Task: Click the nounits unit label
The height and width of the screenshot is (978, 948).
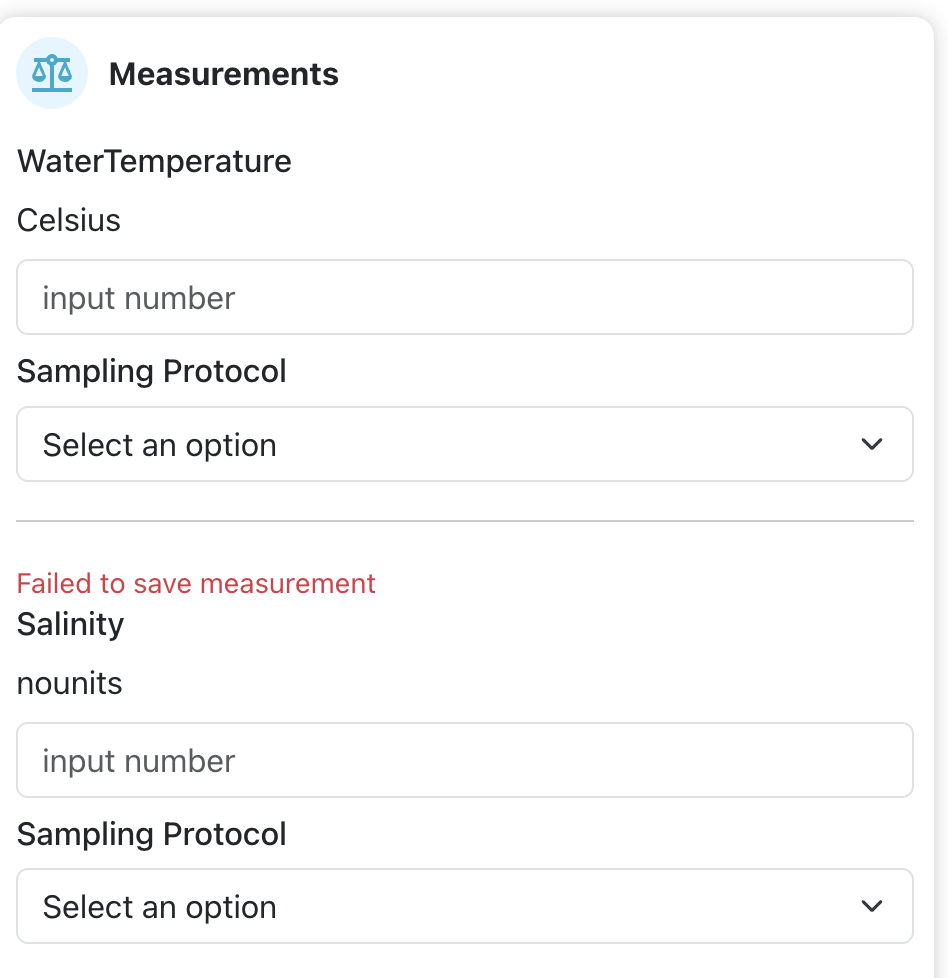Action: 69,683
